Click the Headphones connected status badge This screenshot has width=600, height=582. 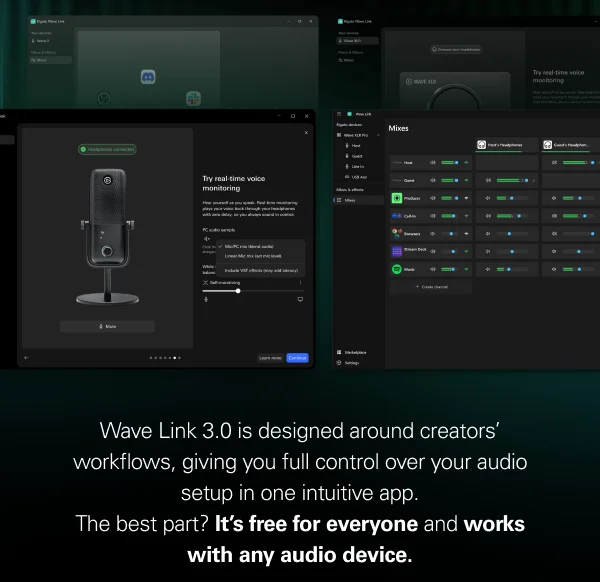pos(107,149)
